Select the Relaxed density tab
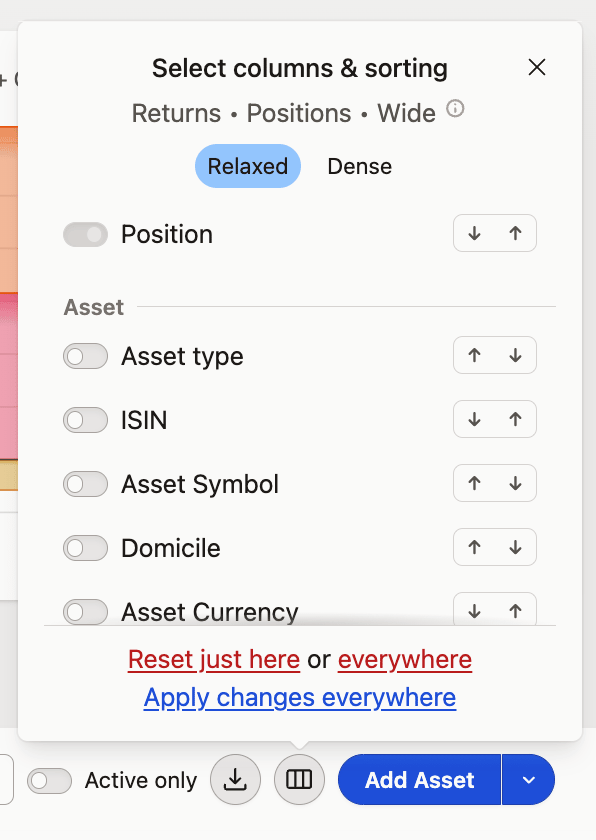This screenshot has width=596, height=840. 248,166
